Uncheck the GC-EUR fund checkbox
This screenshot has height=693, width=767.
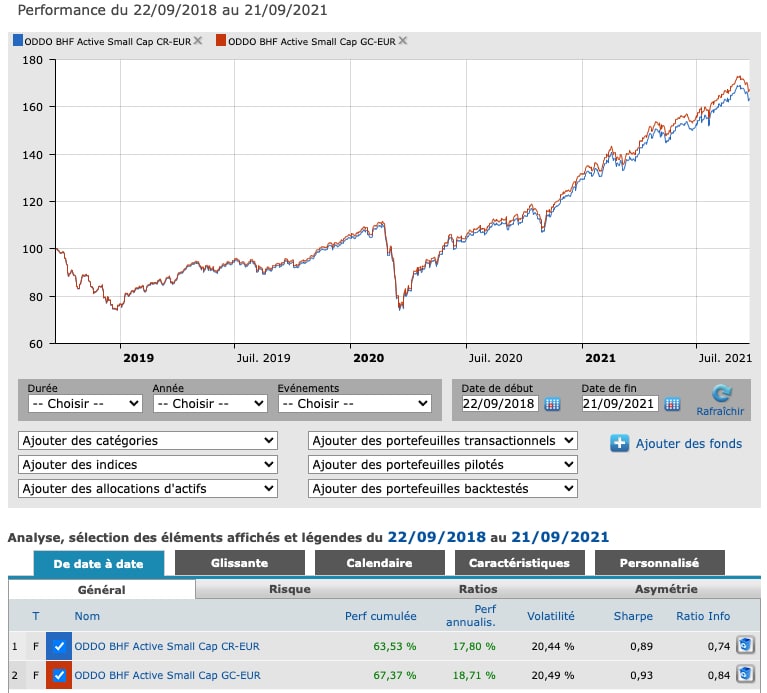click(x=59, y=675)
